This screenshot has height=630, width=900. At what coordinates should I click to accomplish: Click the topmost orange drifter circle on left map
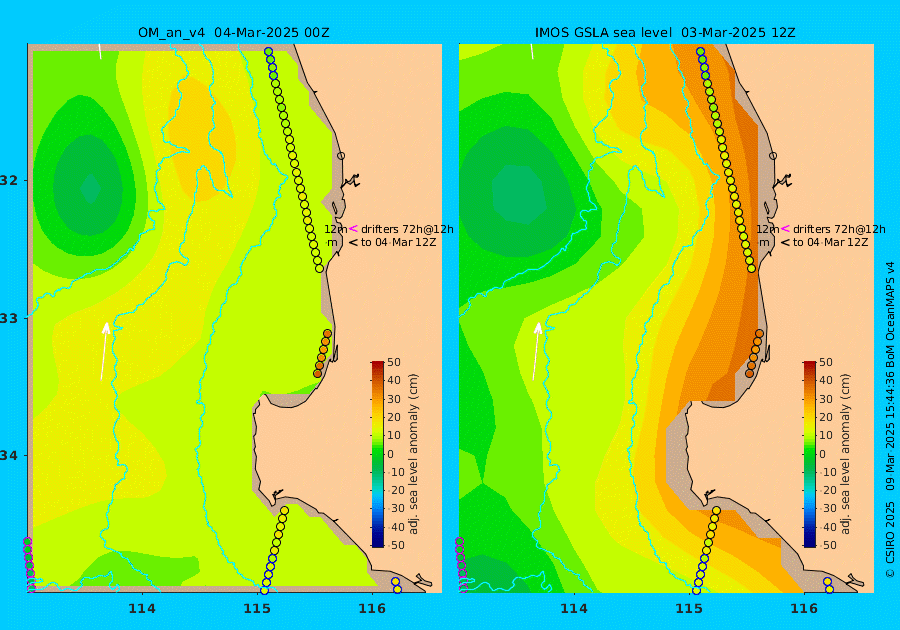pyautogui.click(x=327, y=333)
